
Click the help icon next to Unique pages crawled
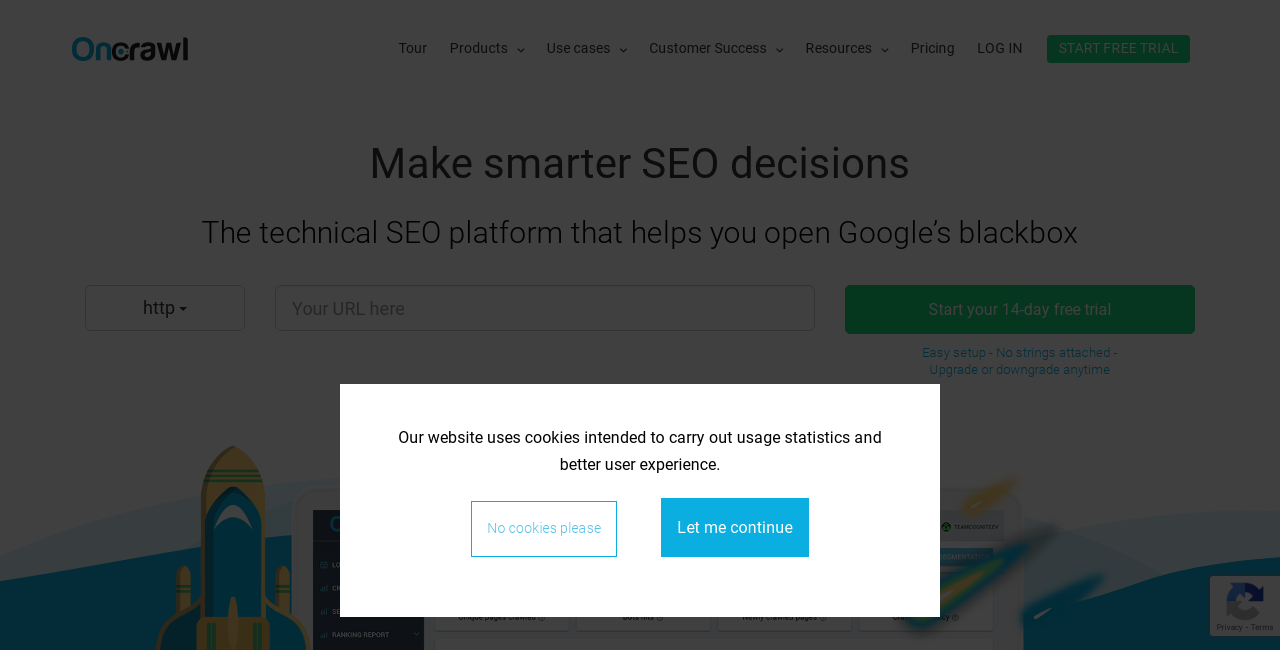point(542,618)
